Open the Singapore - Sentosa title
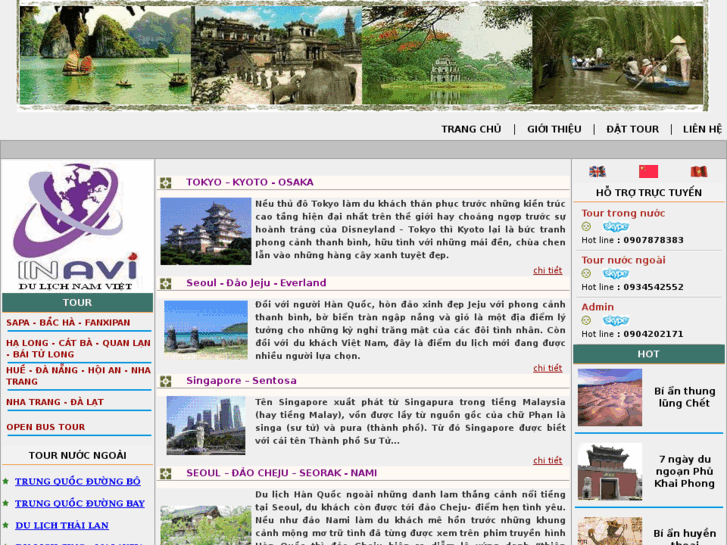727x545 pixels. pos(241,381)
